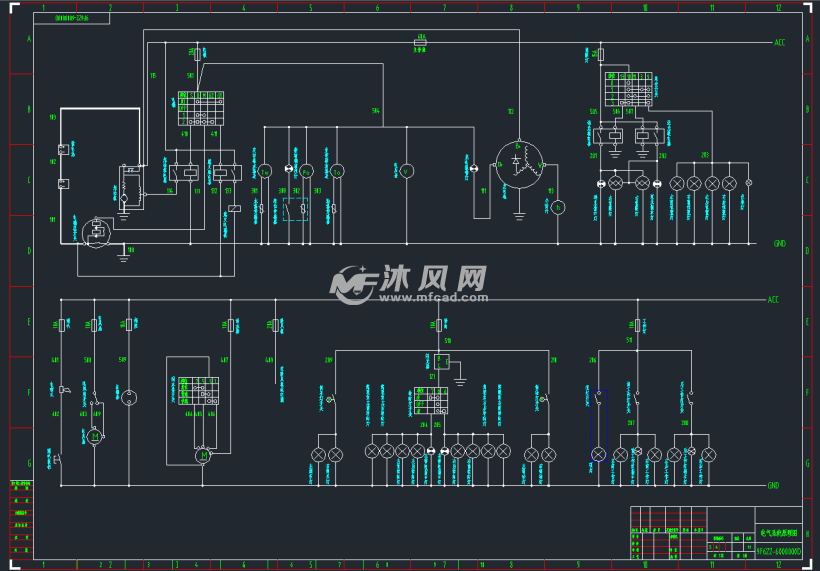Select wire number label 115

point(153,76)
